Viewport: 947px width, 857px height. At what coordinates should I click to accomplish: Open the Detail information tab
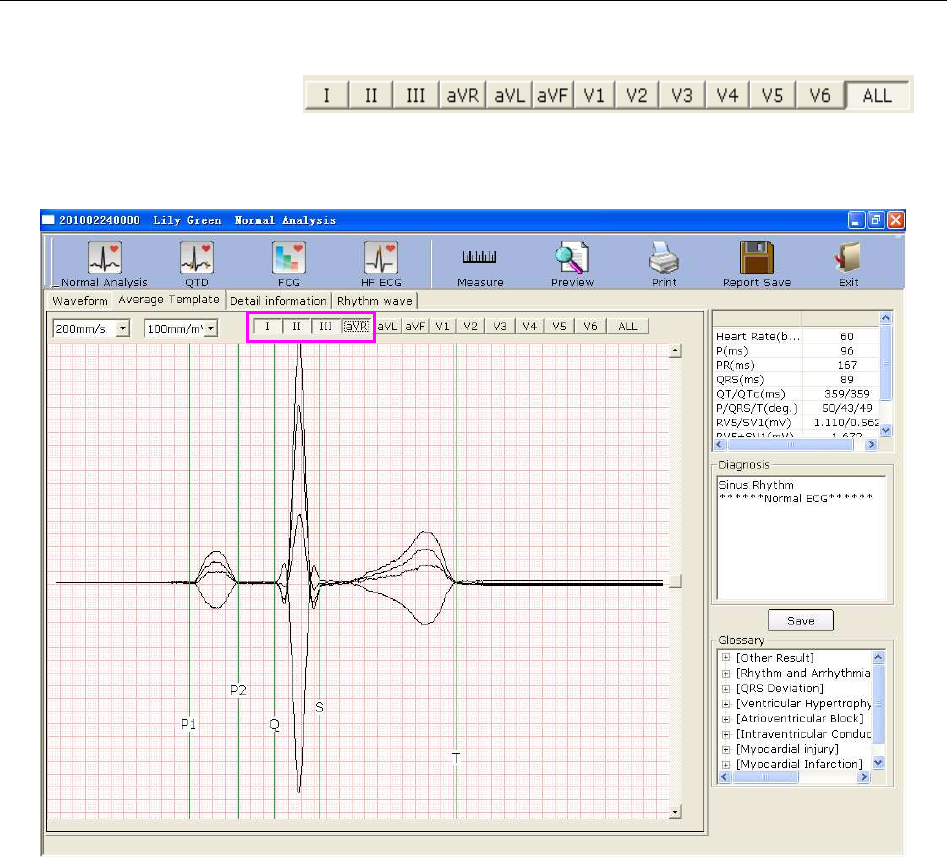tap(278, 301)
